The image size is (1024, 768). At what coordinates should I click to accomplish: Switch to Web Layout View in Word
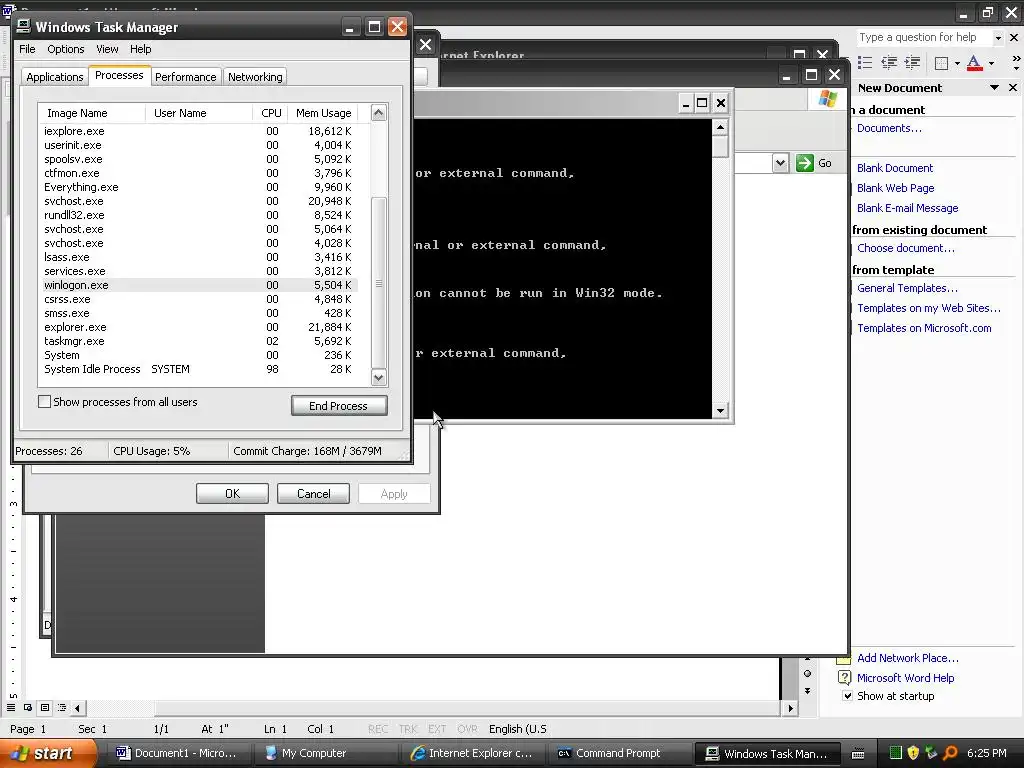tap(28, 707)
